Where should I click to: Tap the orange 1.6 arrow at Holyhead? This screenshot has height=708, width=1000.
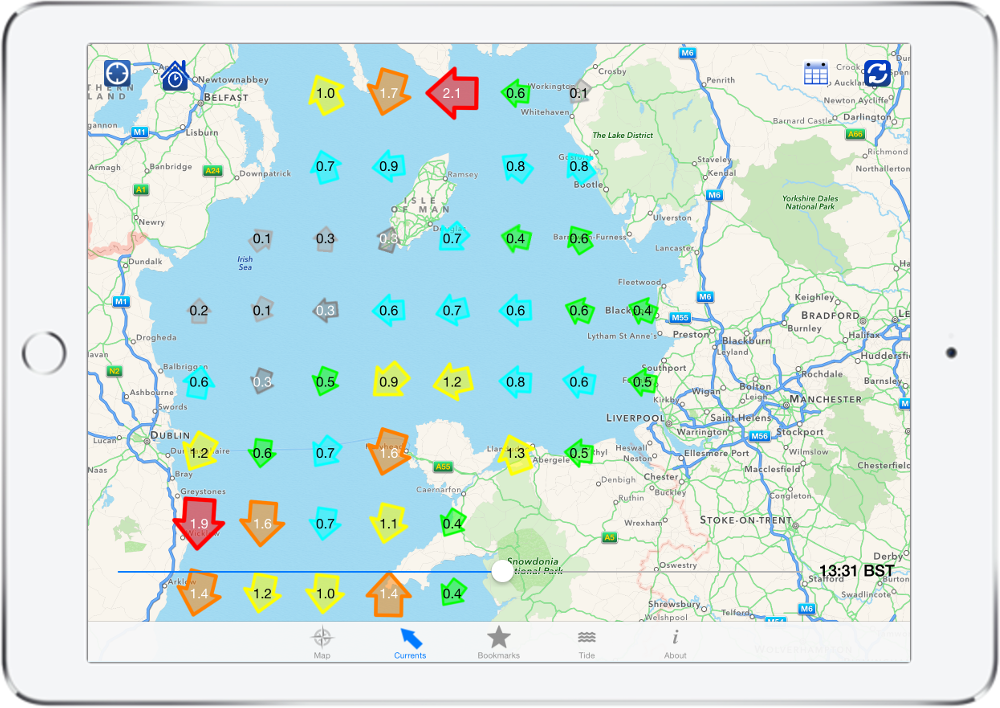coord(388,452)
